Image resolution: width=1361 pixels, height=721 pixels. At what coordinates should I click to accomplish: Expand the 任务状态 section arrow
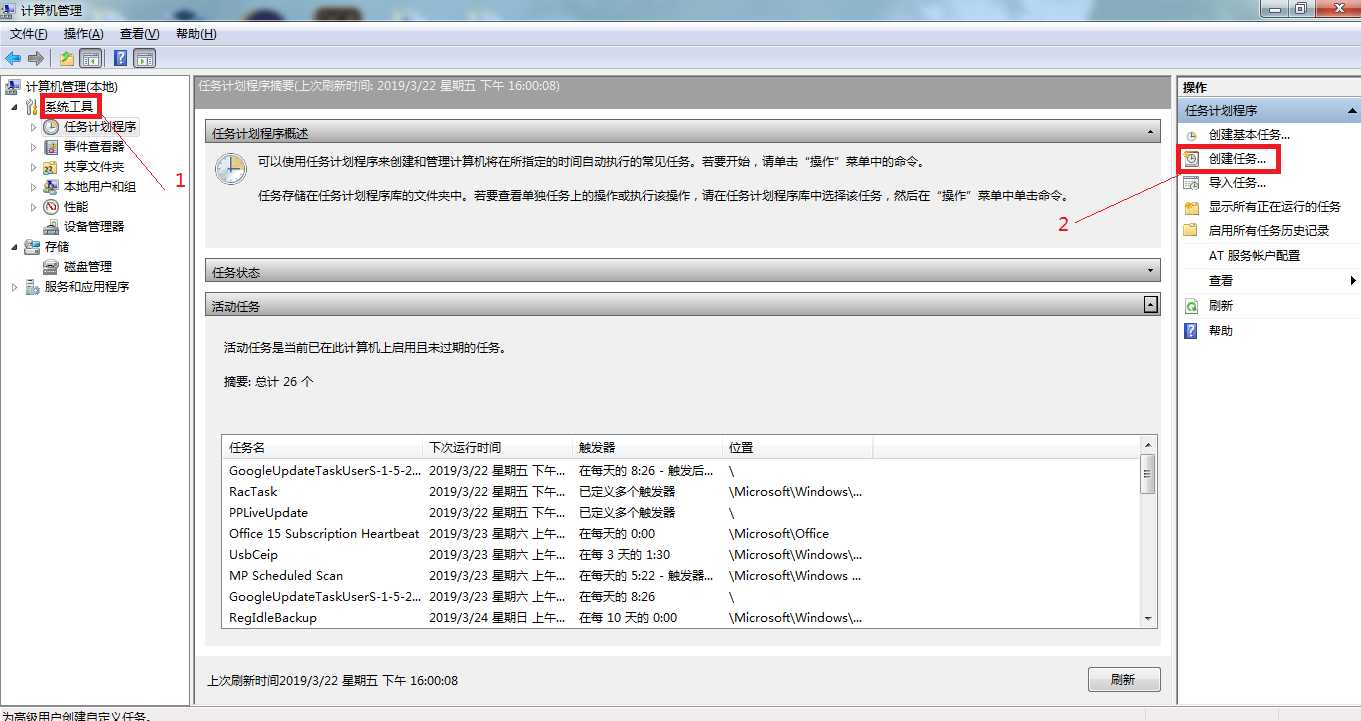click(1151, 271)
